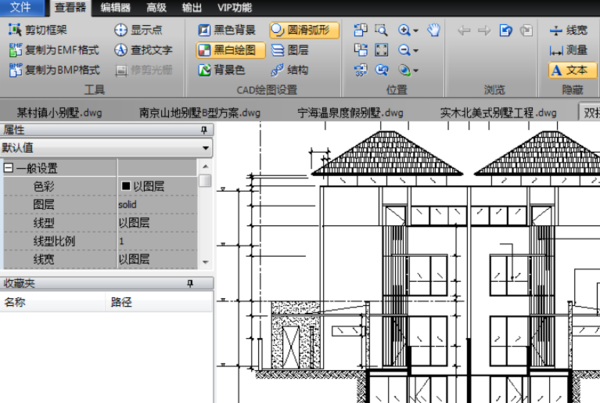Open the zoom out dropdown arrow

pyautogui.click(x=416, y=51)
